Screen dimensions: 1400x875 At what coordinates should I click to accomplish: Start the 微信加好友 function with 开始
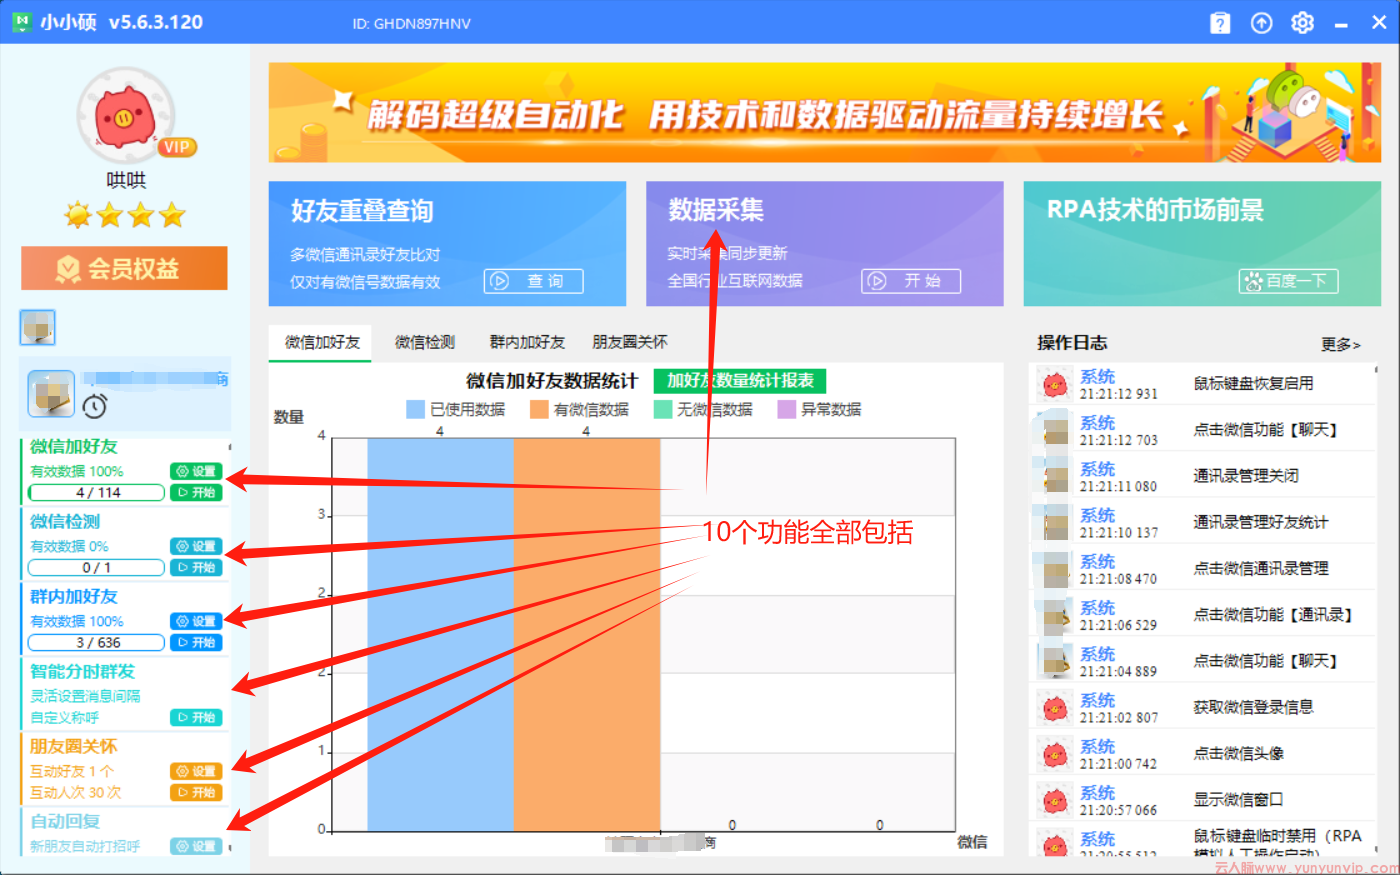pos(196,492)
